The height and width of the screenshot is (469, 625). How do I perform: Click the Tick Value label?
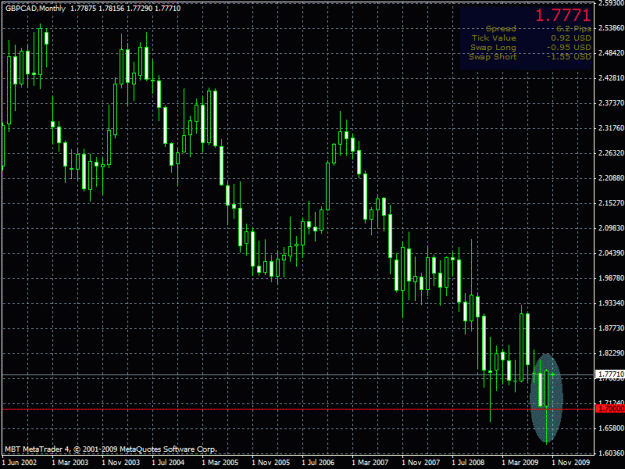[x=494, y=38]
